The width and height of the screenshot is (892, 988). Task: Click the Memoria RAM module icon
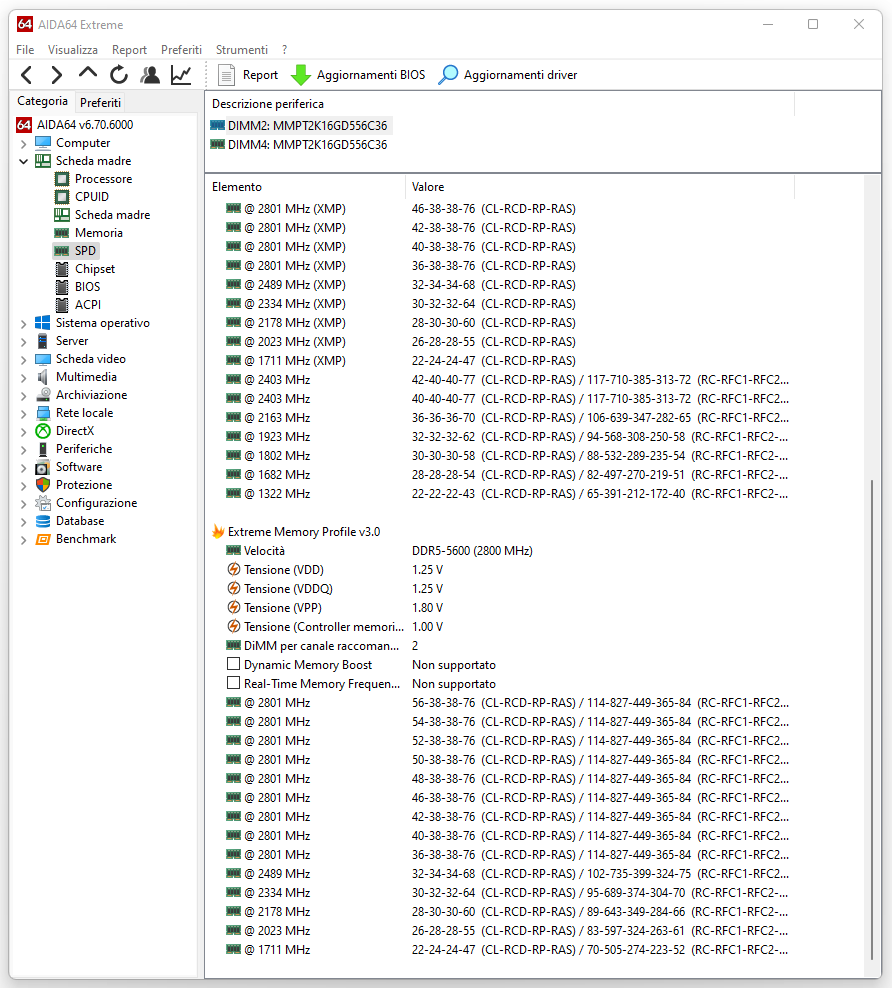[x=62, y=233]
